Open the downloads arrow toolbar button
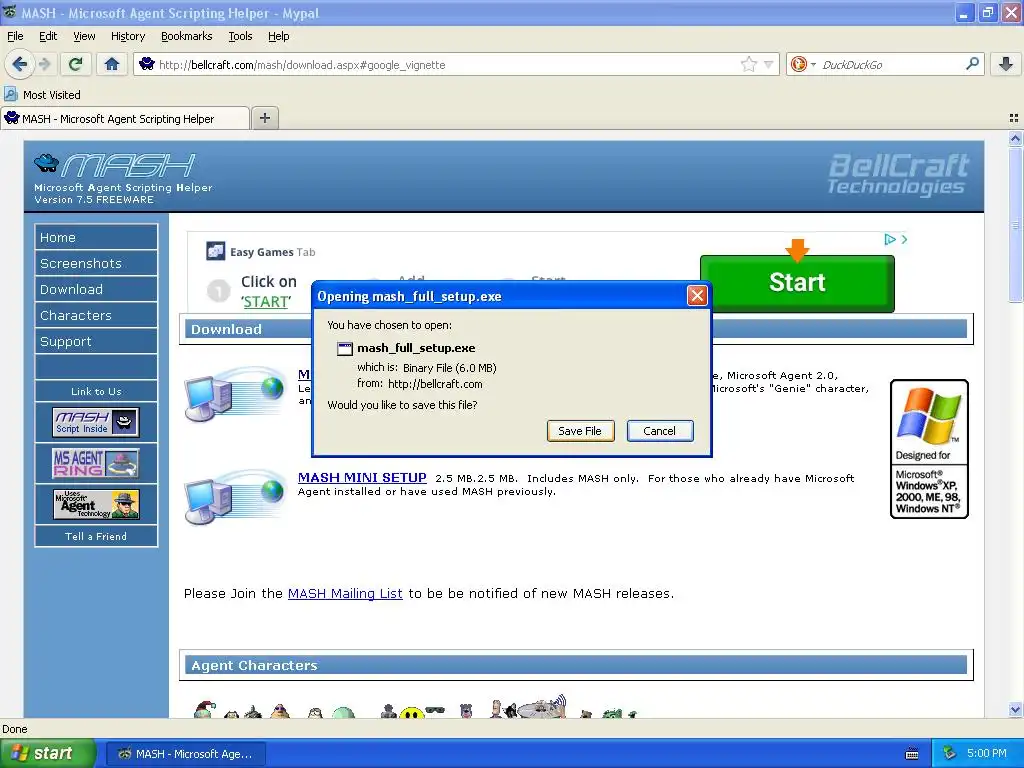 click(1006, 64)
